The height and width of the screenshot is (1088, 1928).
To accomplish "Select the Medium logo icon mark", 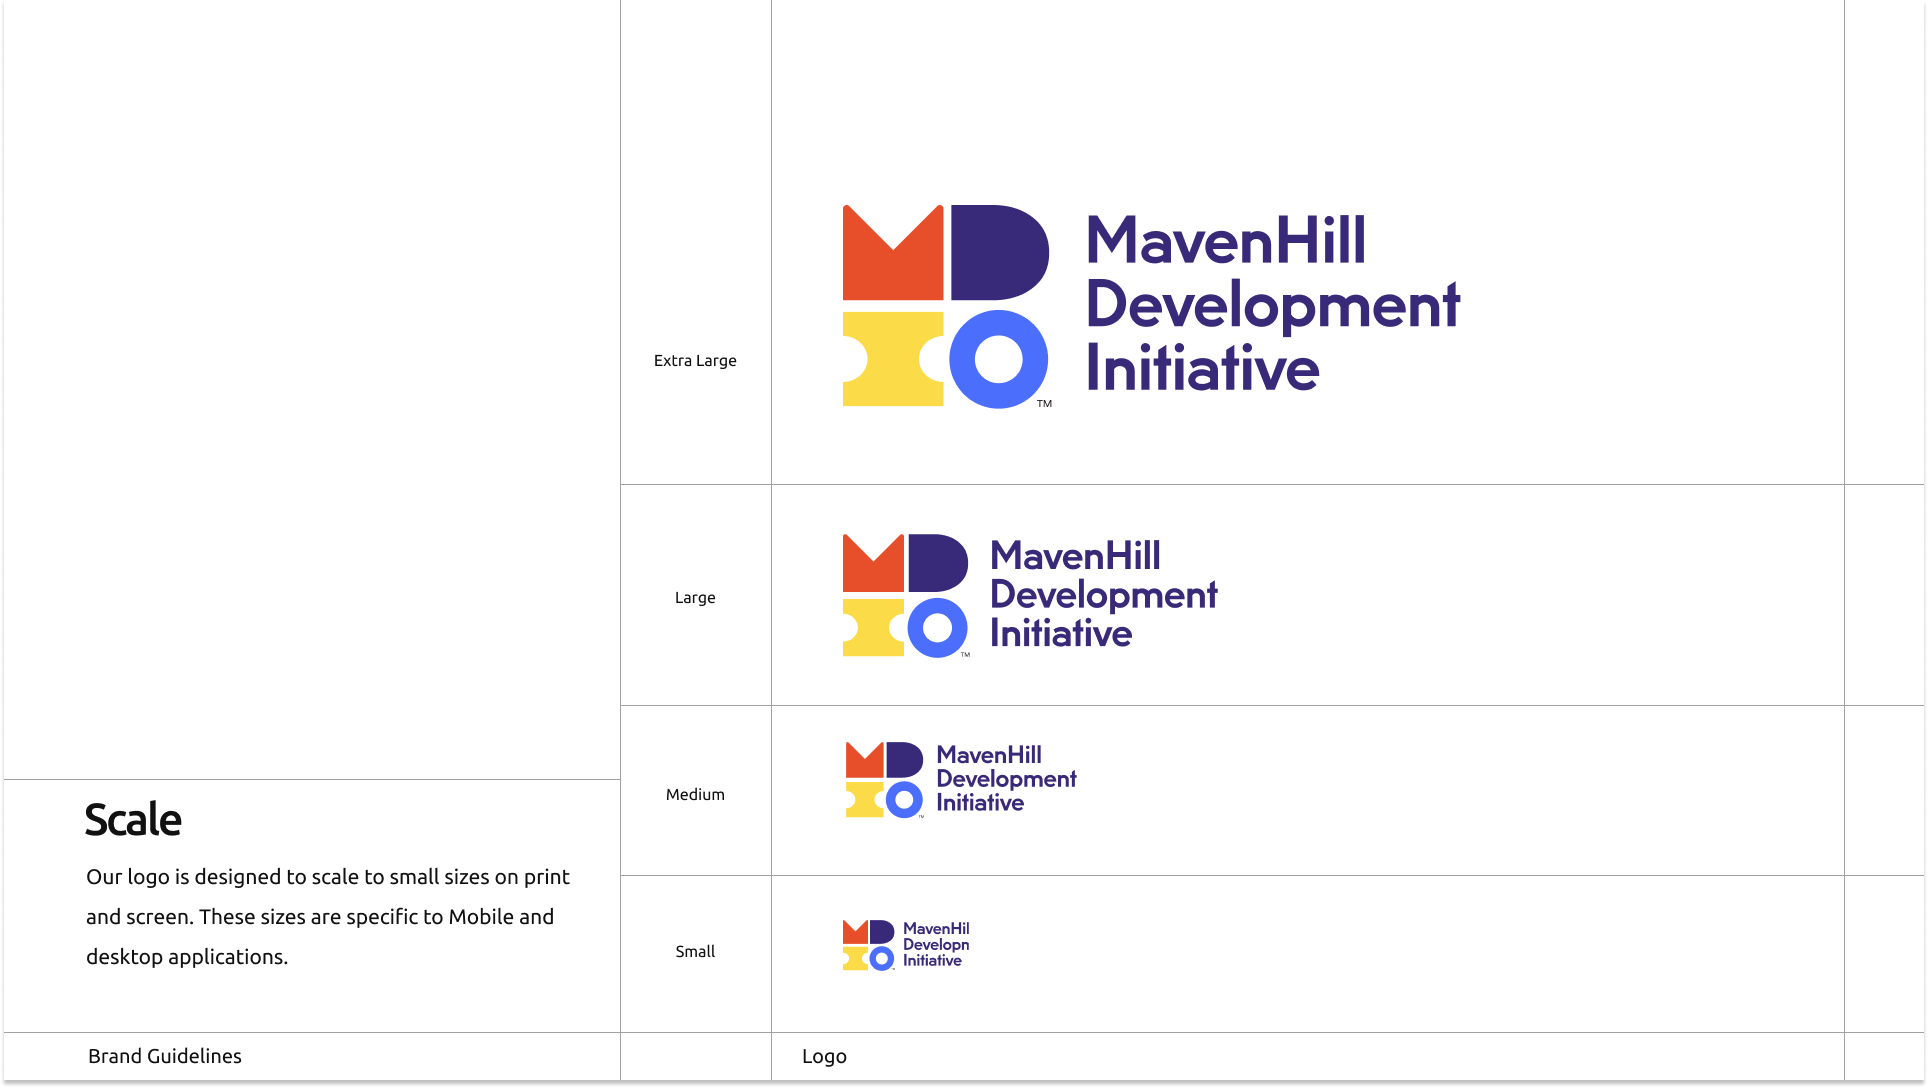I will point(884,780).
